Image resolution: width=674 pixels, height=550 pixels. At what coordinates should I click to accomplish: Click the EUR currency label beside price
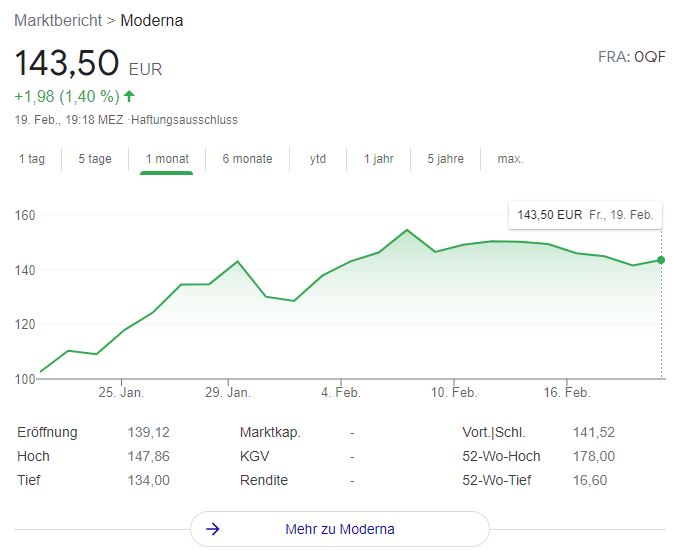click(145, 69)
